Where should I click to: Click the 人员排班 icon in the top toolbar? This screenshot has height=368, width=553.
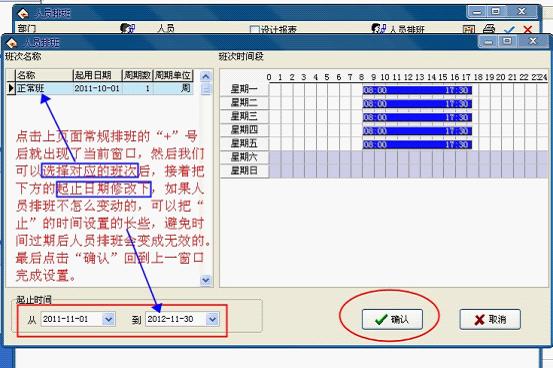pyautogui.click(x=379, y=28)
